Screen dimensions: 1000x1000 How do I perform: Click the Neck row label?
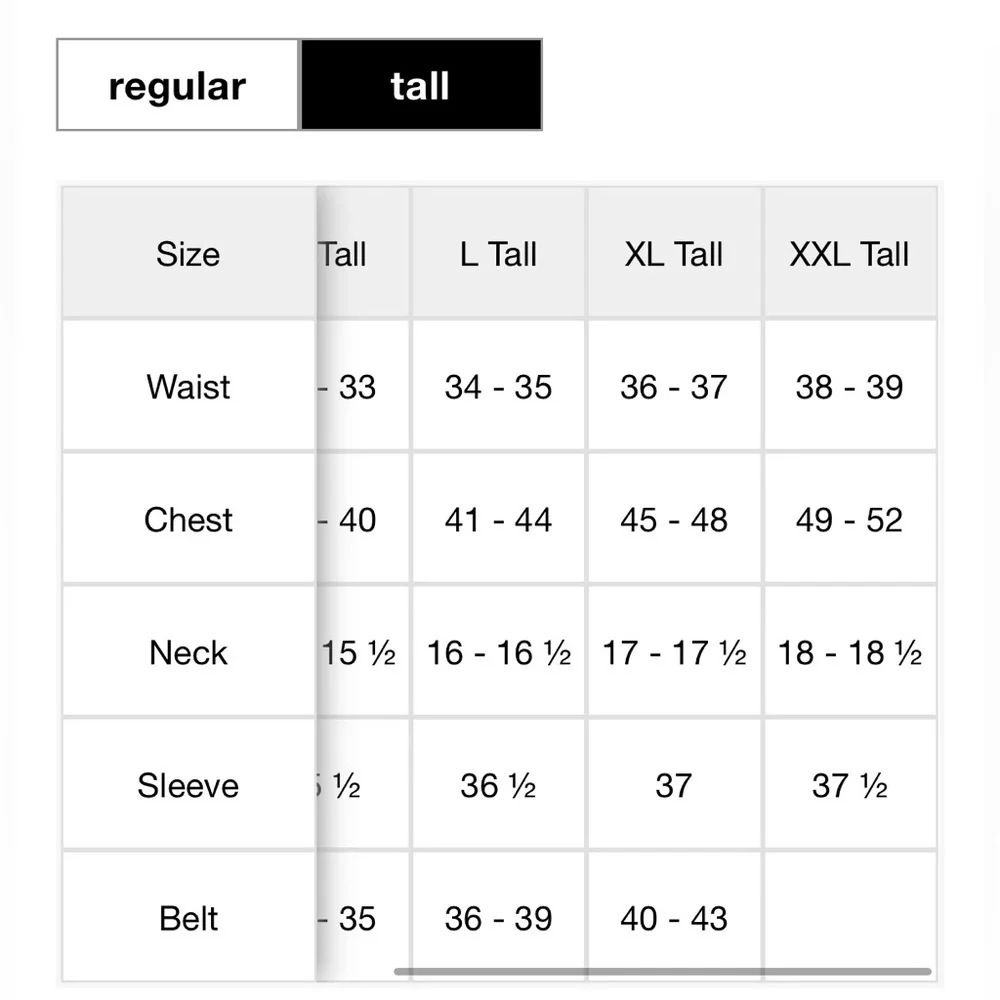(x=189, y=652)
